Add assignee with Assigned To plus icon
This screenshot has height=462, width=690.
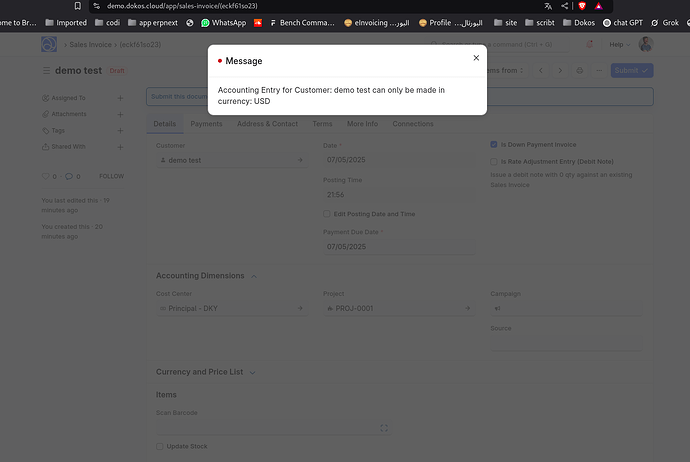(120, 98)
